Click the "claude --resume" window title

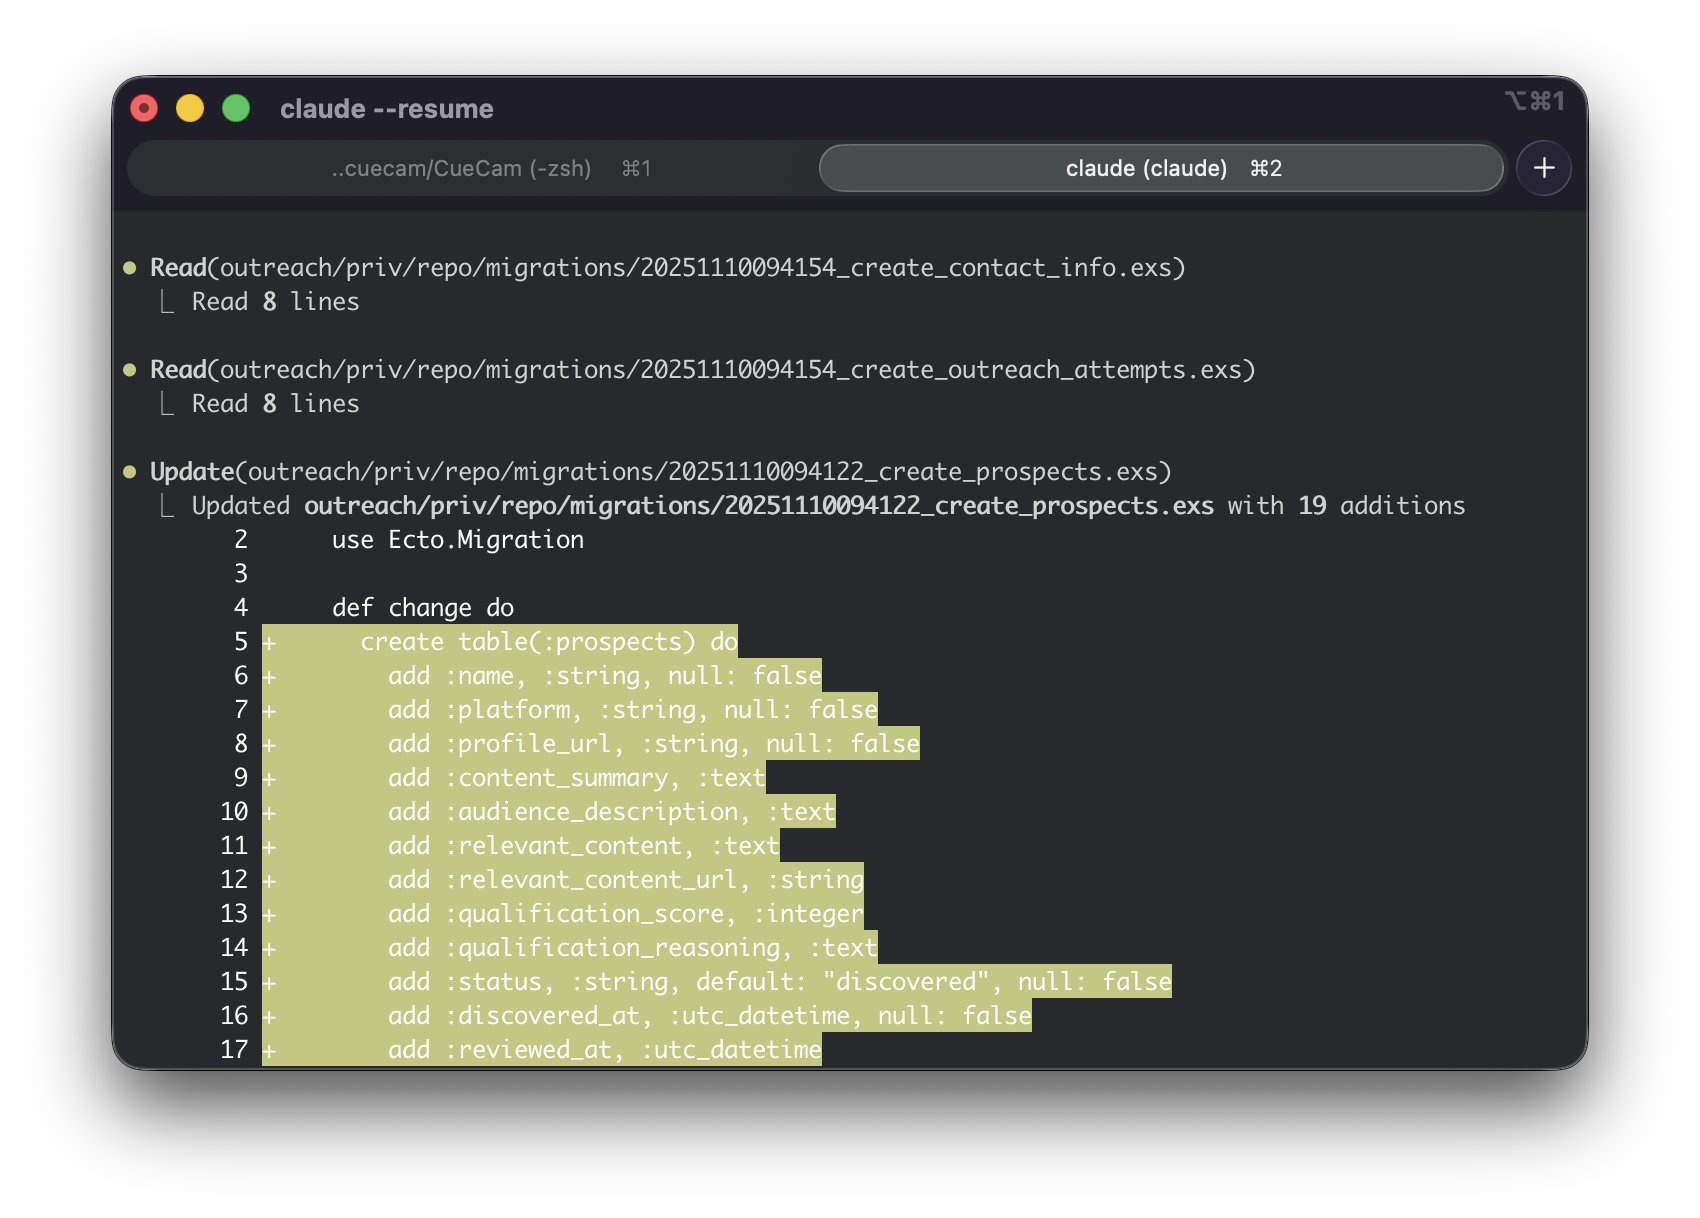click(386, 109)
